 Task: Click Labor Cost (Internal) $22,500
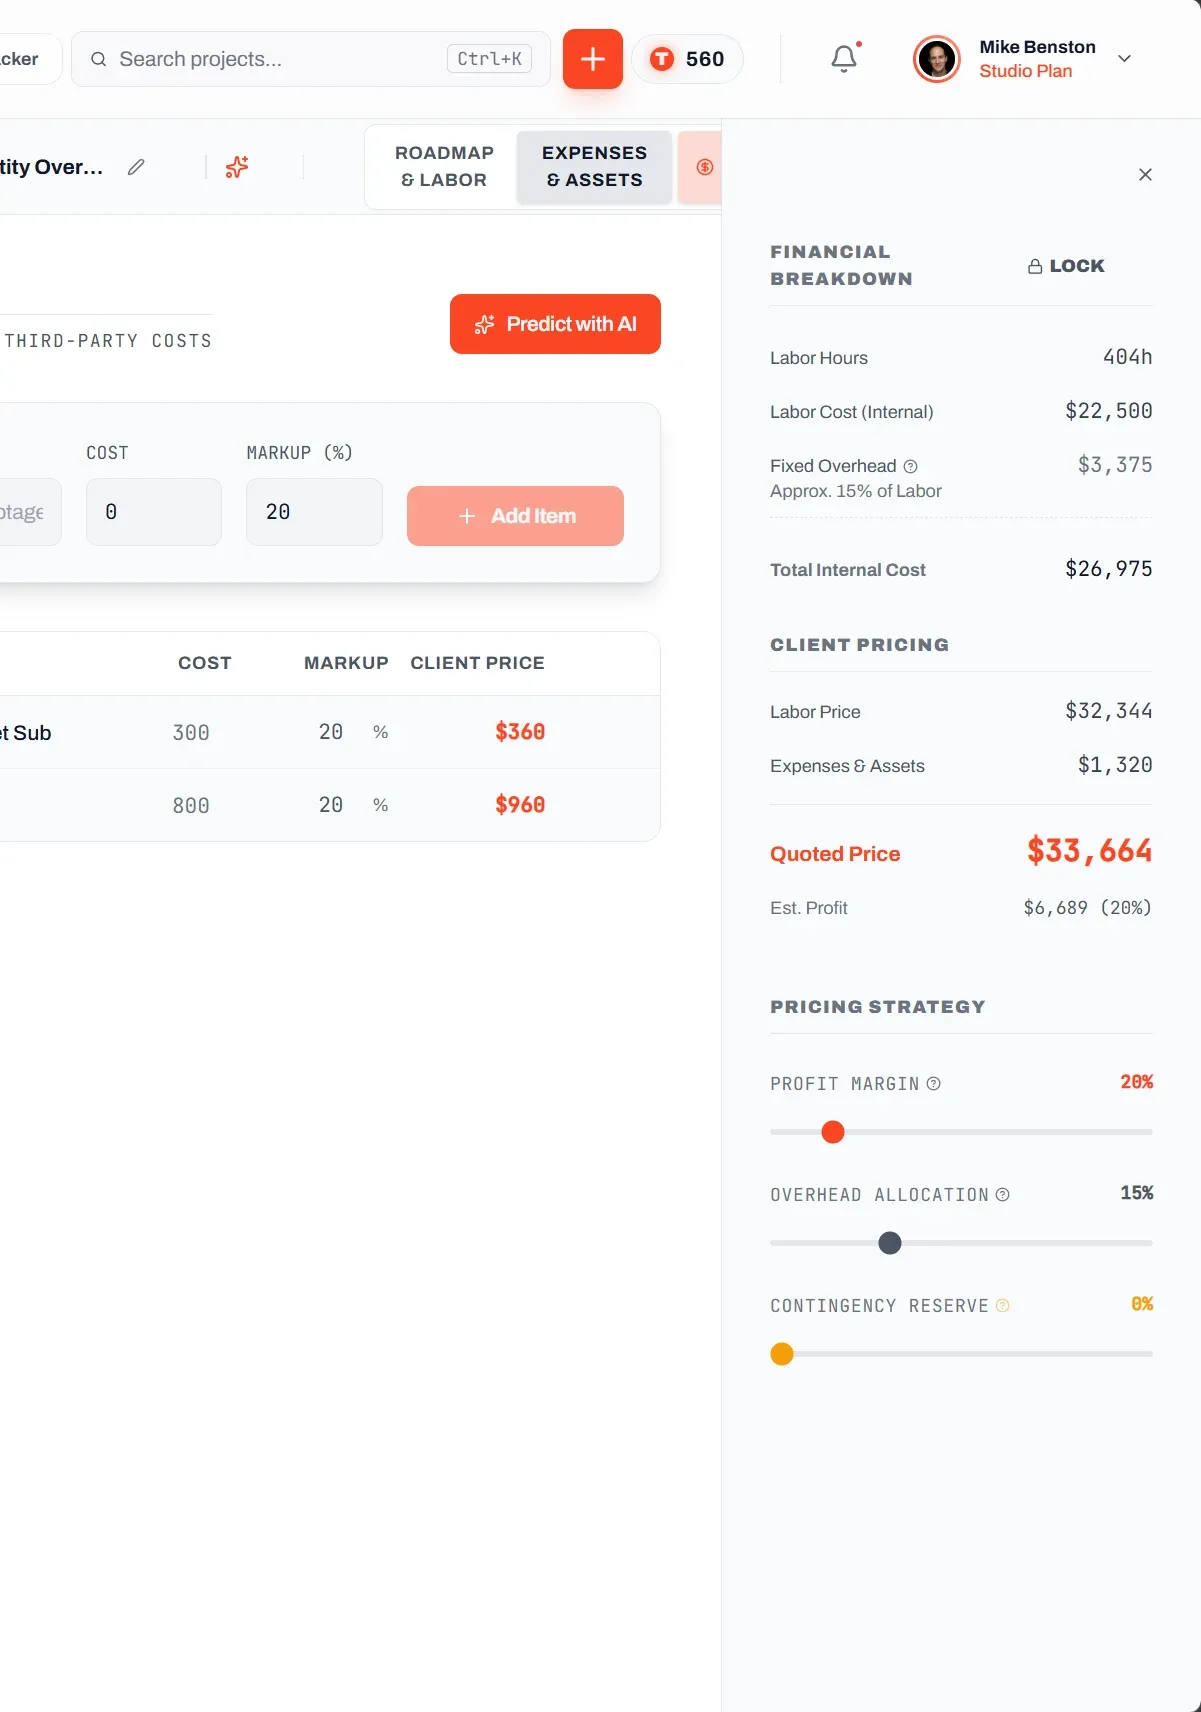pos(1108,411)
